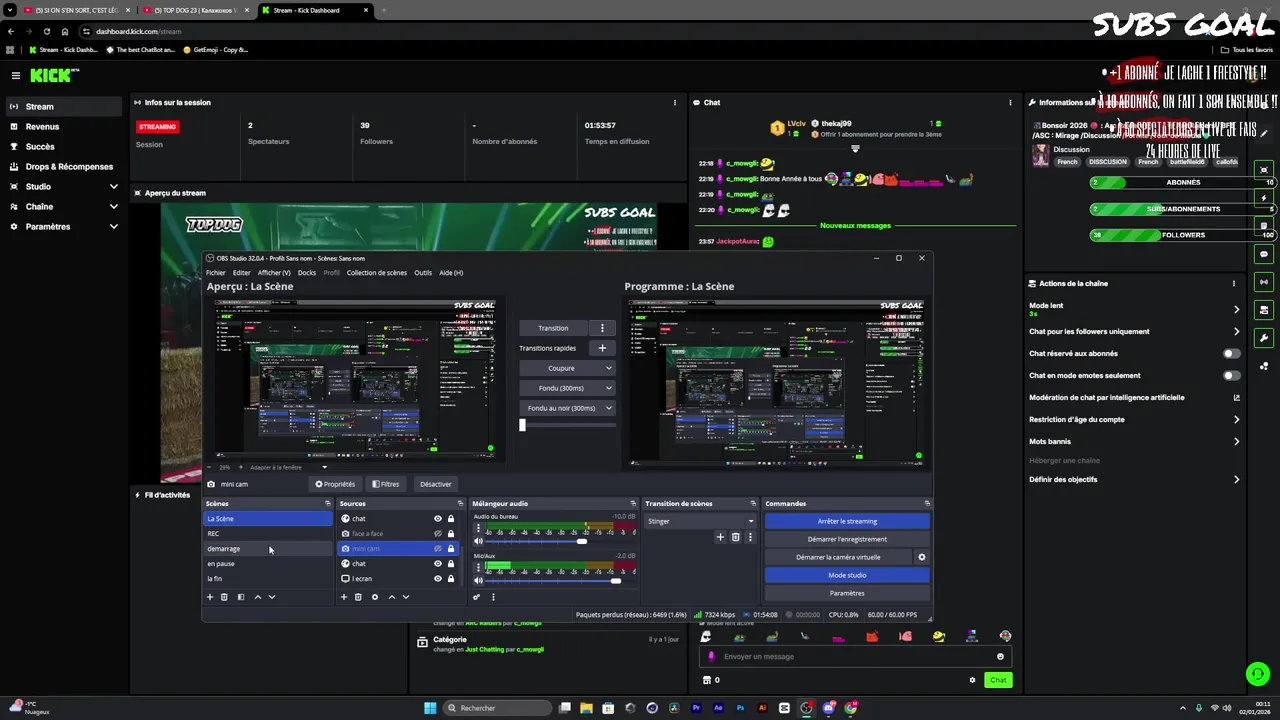This screenshot has height=720, width=1280.
Task: Open Collection de scènes menu
Action: coord(376,273)
